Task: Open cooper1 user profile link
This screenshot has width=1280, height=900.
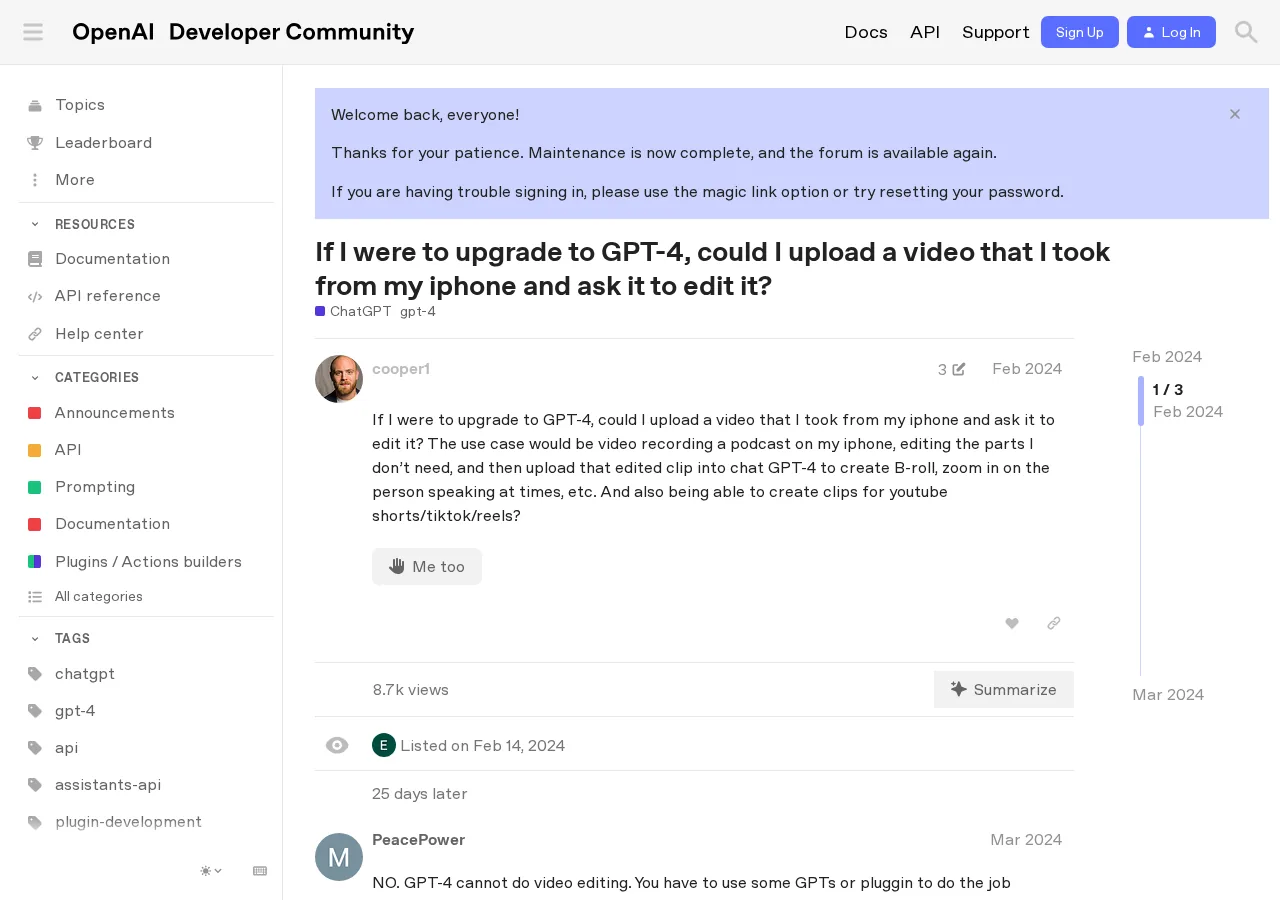Action: [x=401, y=369]
